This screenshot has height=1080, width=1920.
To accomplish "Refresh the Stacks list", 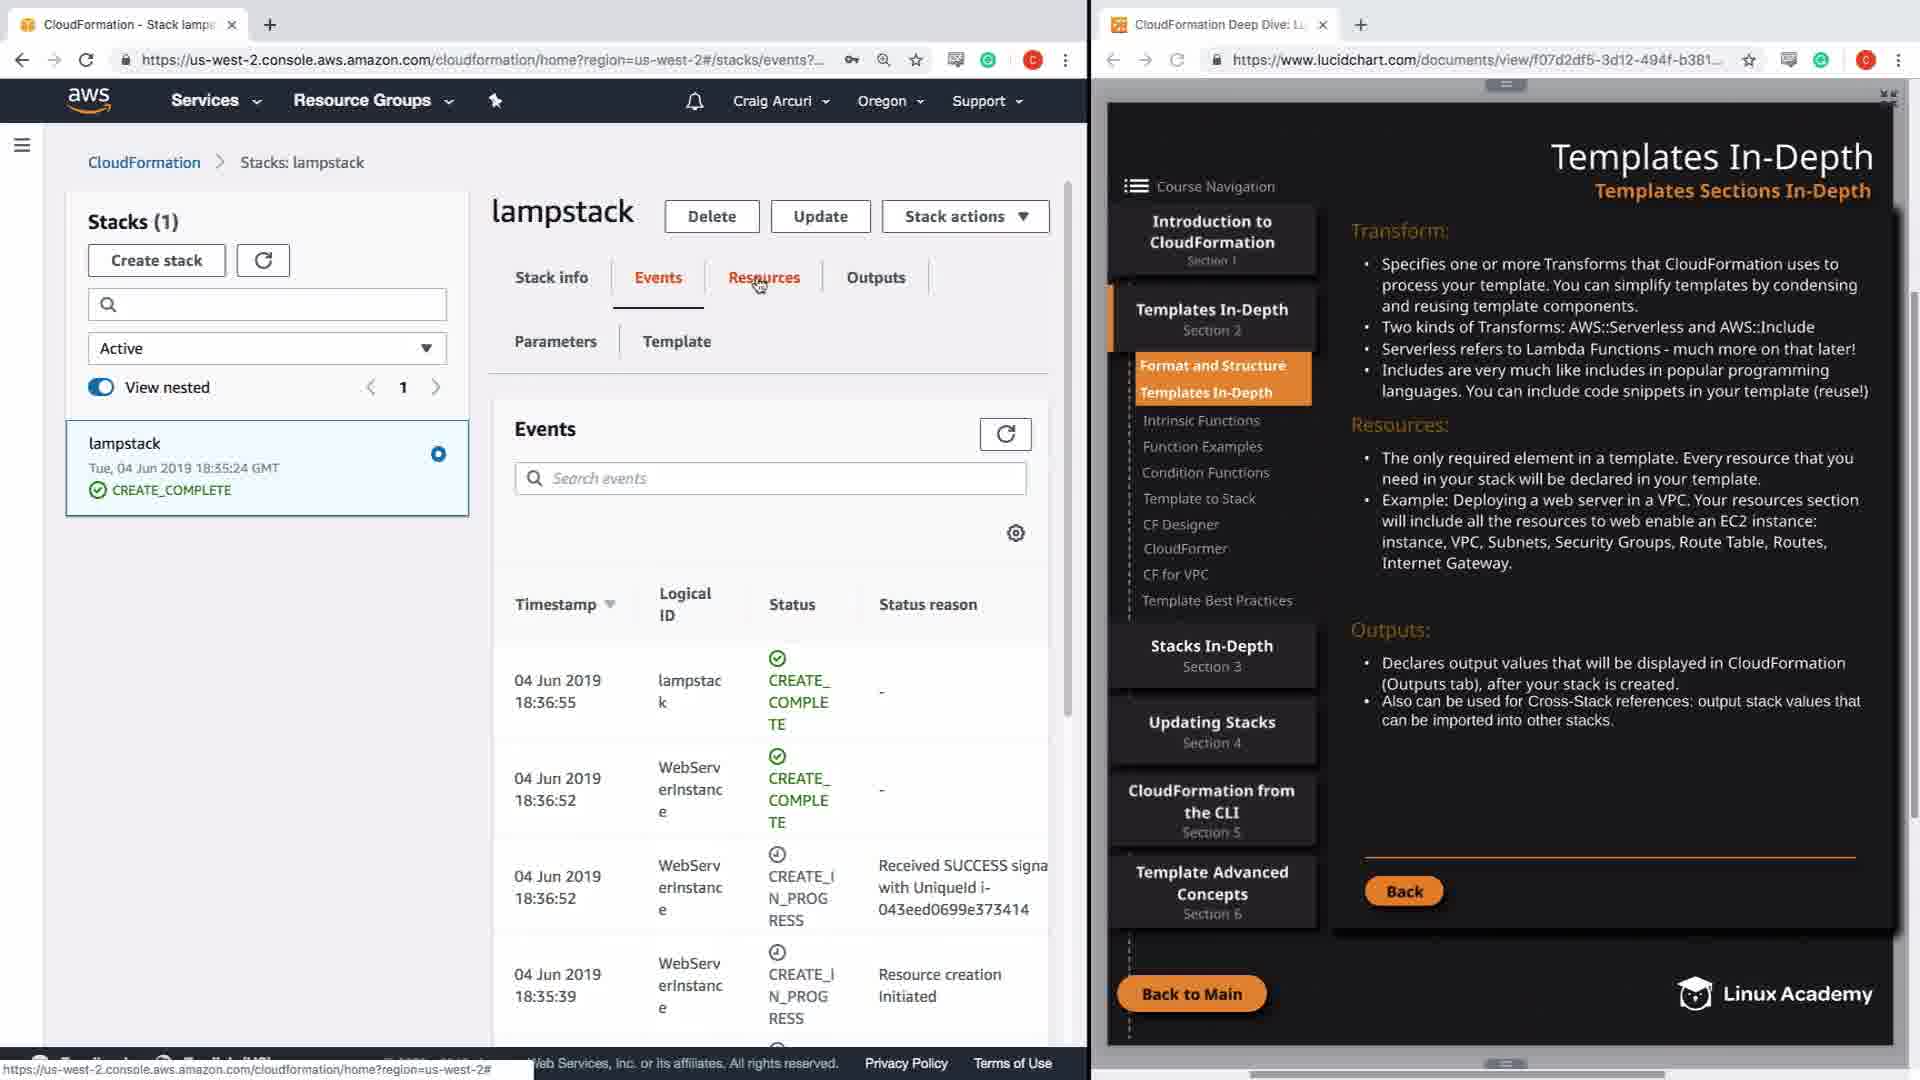I will tap(263, 260).
